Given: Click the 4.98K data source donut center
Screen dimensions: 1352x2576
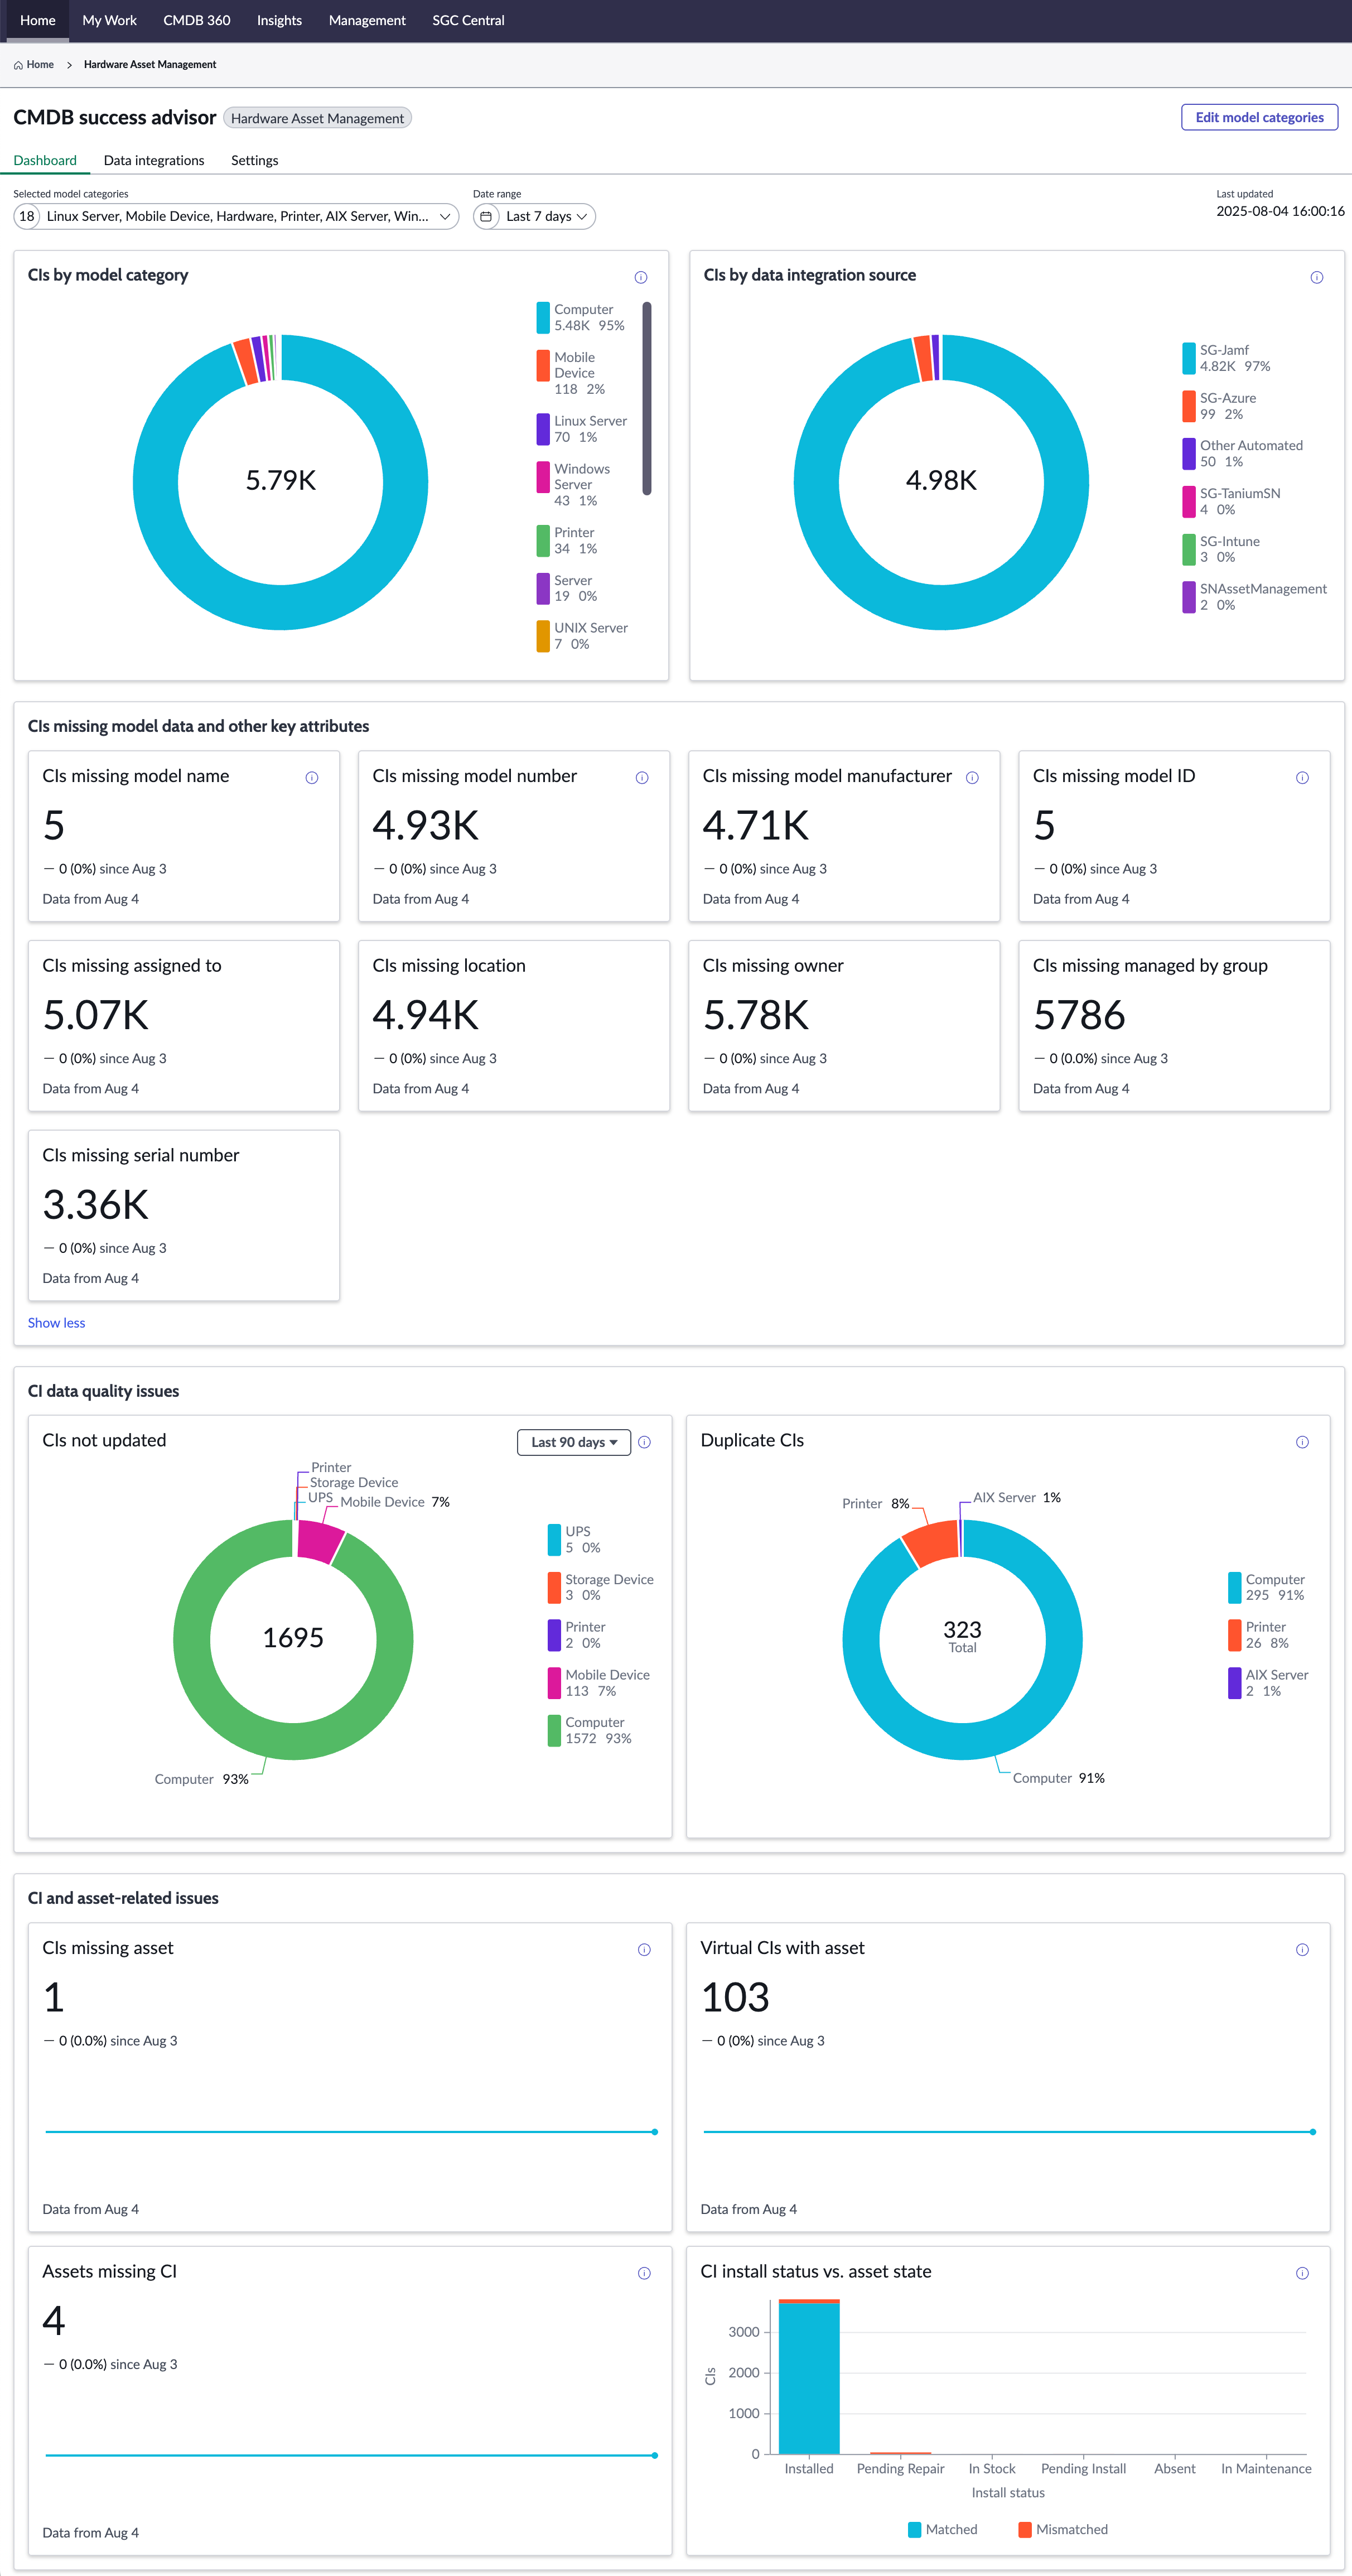Looking at the screenshot, I should 941,481.
